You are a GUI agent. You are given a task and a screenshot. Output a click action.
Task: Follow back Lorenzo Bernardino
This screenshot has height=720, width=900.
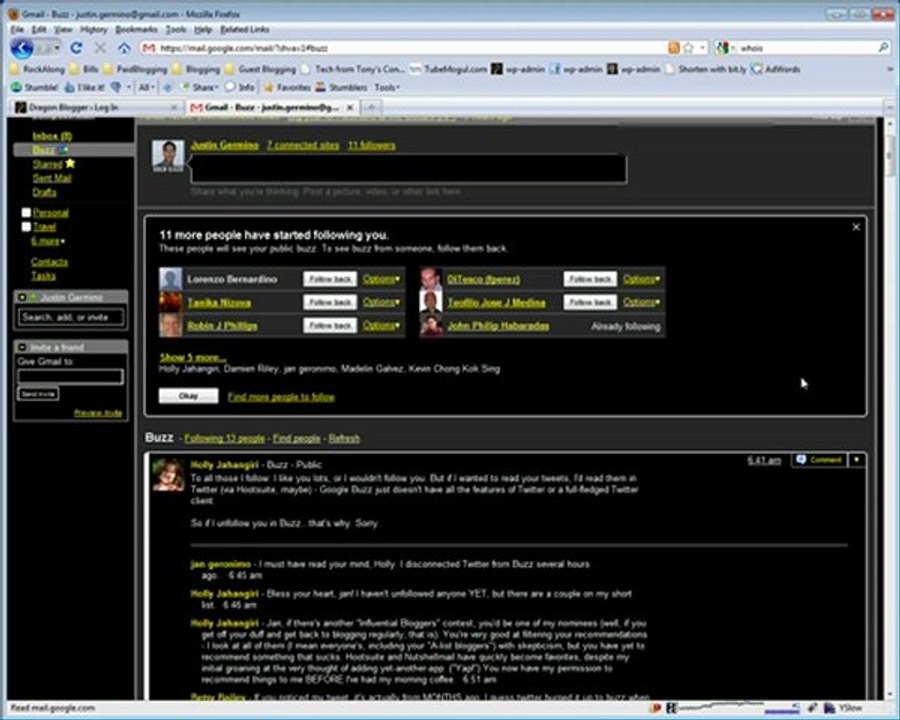click(x=330, y=279)
